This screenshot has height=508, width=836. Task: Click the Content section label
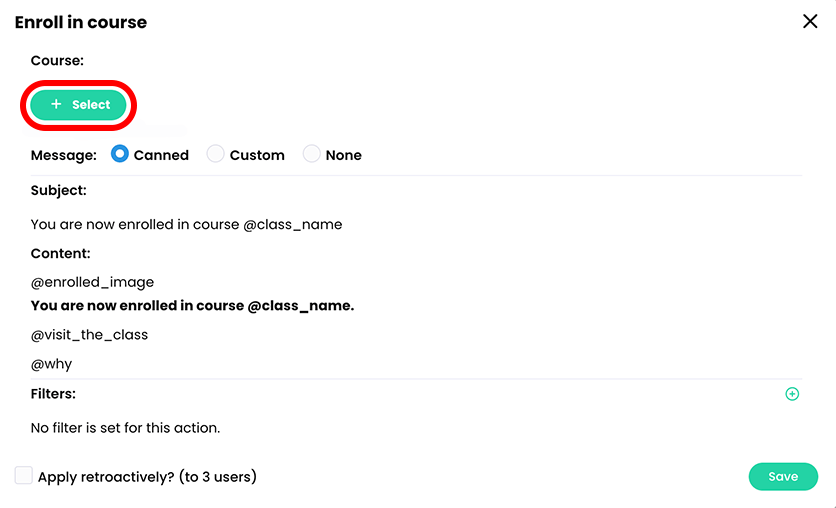pyautogui.click(x=60, y=254)
